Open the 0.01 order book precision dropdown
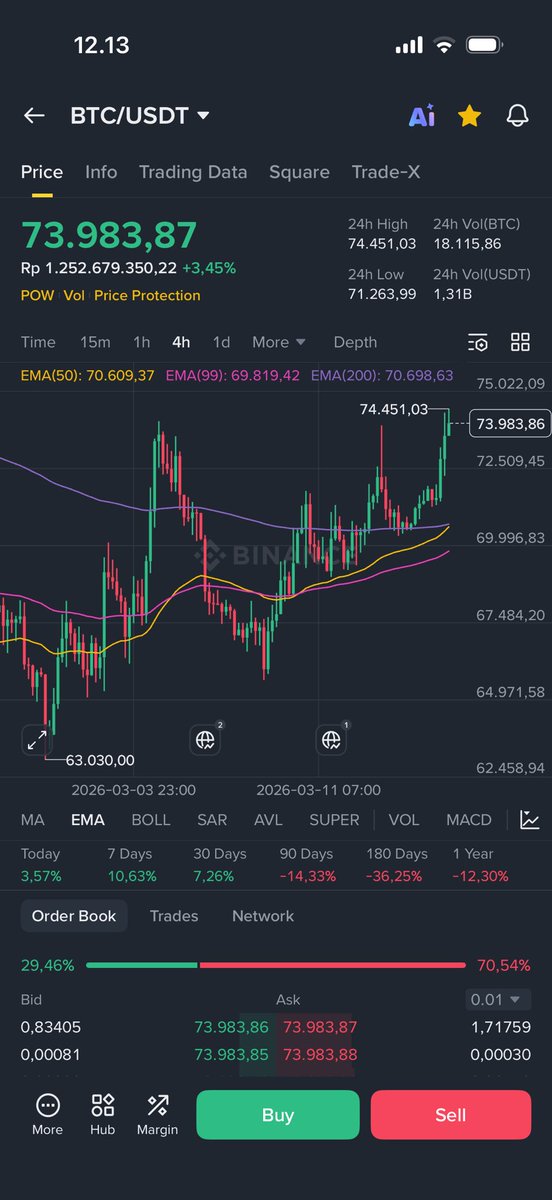This screenshot has width=552, height=1200. [x=499, y=999]
